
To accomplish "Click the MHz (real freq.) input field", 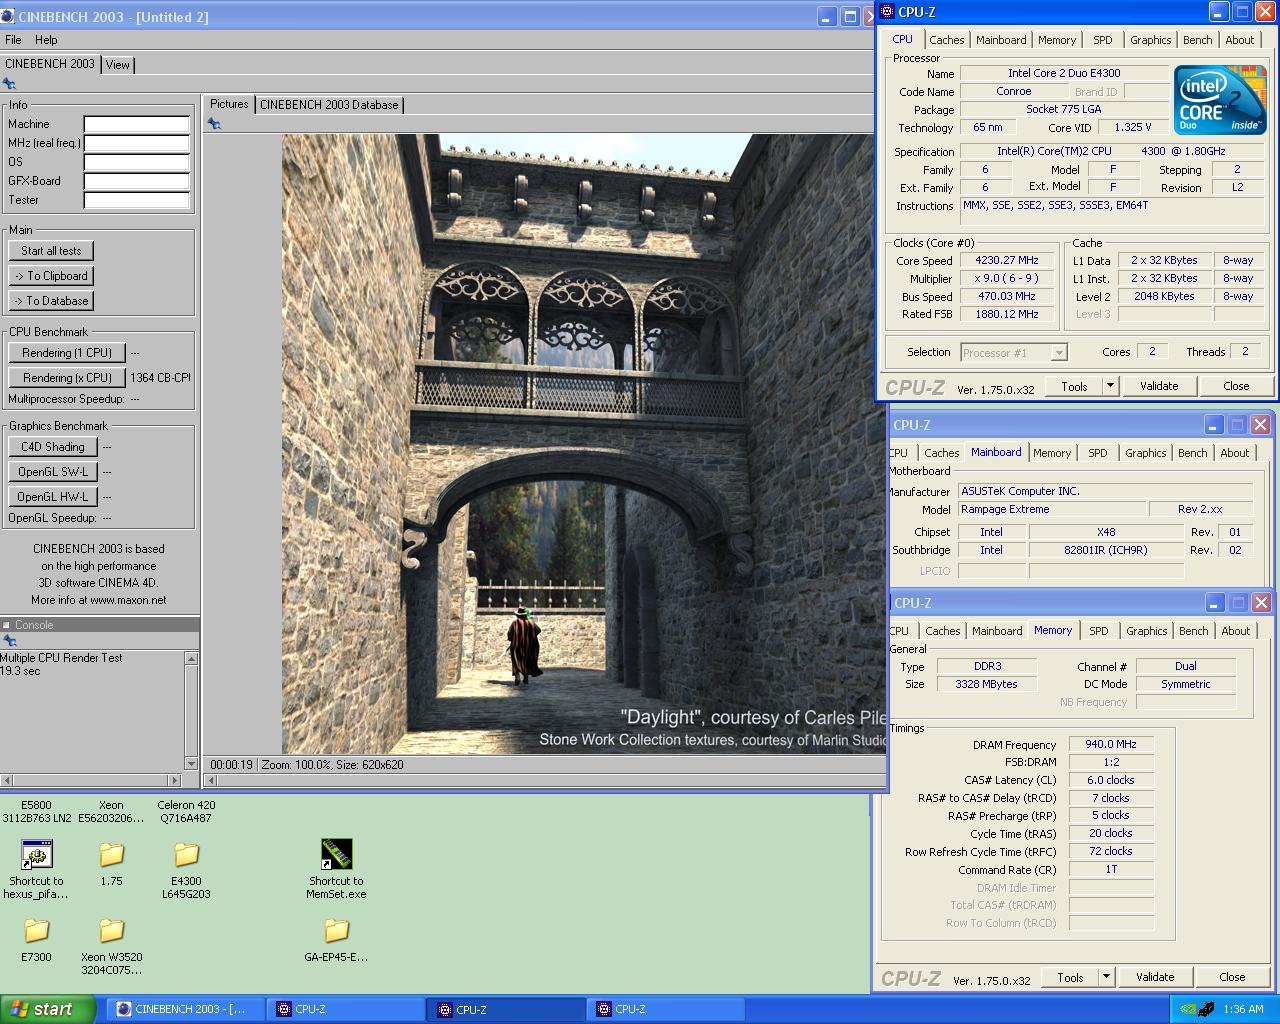I will pyautogui.click(x=137, y=143).
